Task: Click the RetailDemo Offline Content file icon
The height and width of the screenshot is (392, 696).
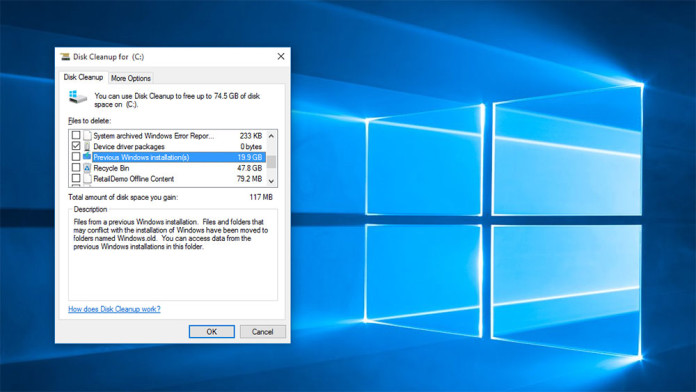Action: point(87,178)
